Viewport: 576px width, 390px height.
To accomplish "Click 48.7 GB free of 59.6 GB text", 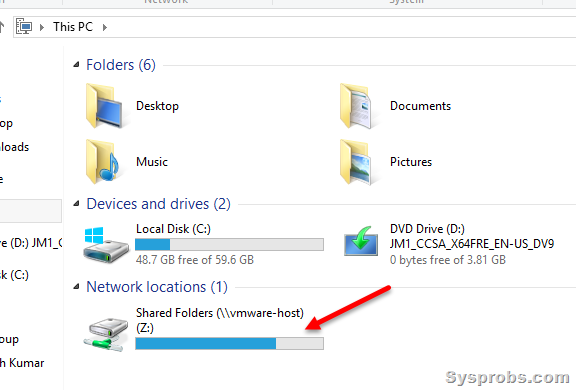I will [195, 260].
